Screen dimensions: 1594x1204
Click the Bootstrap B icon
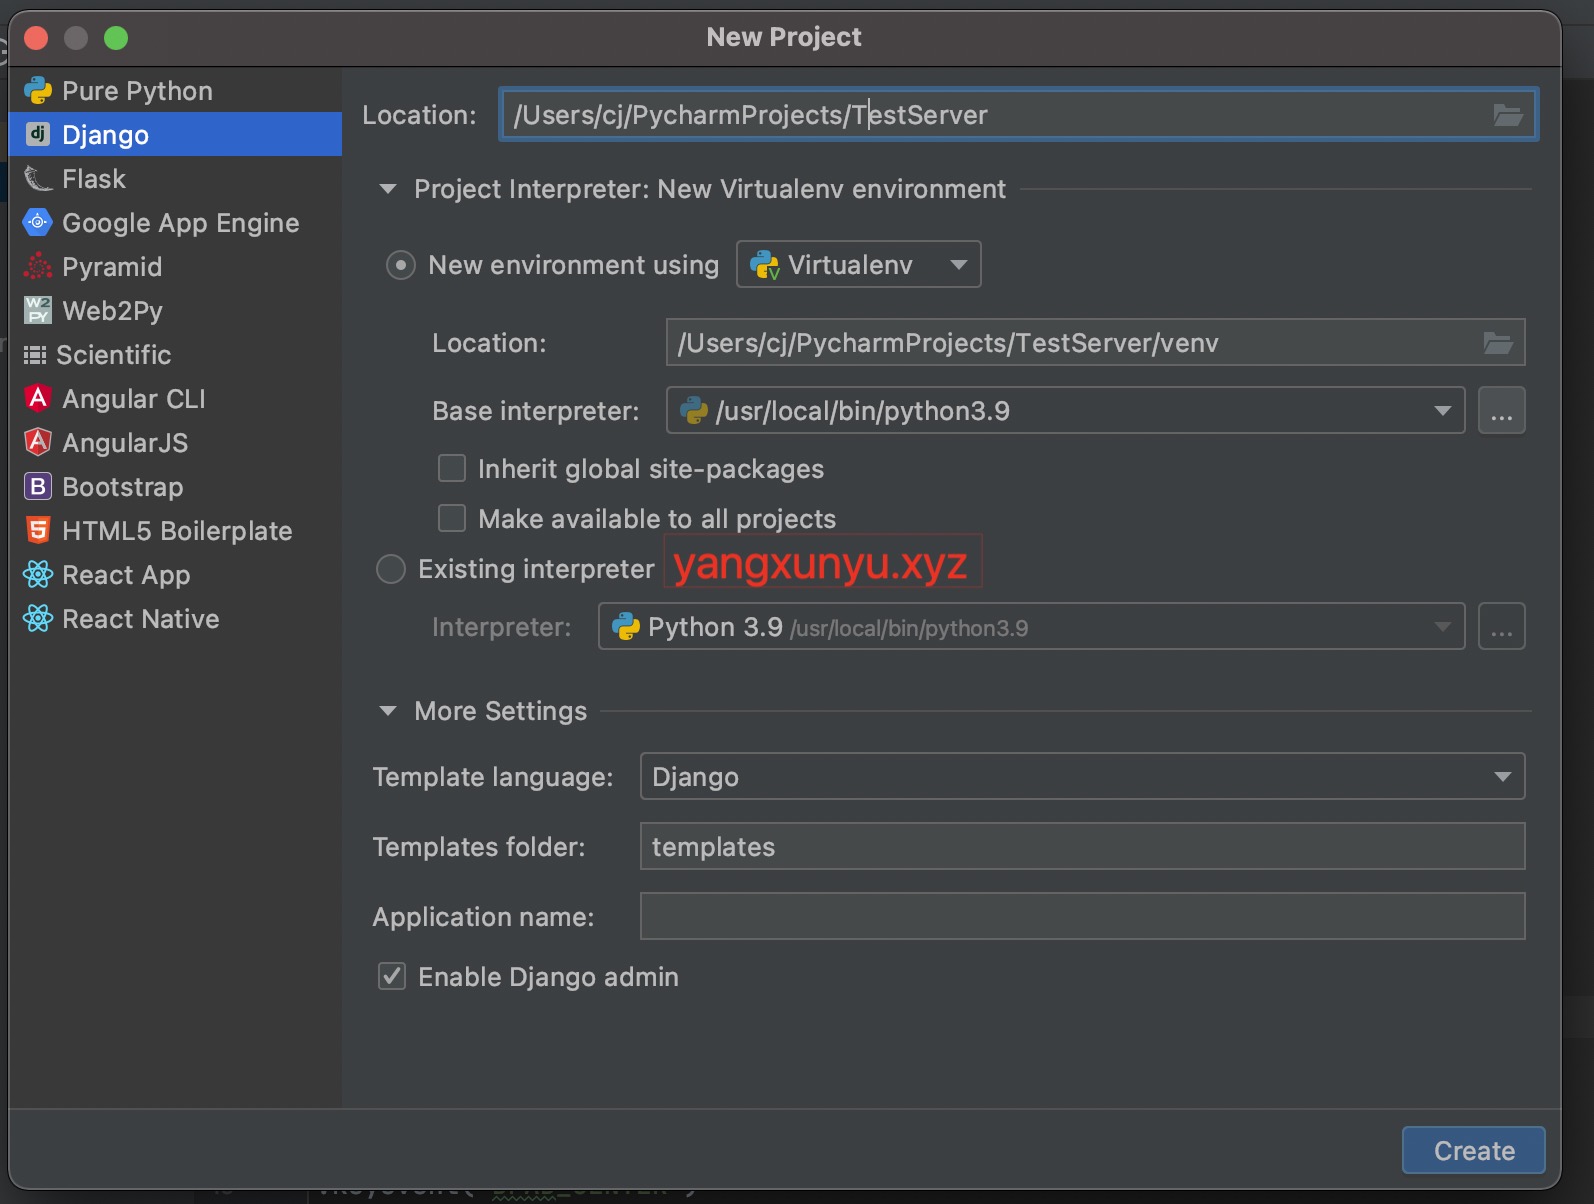coord(38,486)
